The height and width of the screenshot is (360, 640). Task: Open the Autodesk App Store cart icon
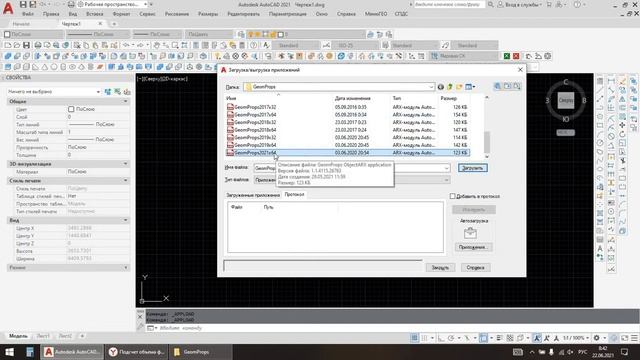point(549,4)
